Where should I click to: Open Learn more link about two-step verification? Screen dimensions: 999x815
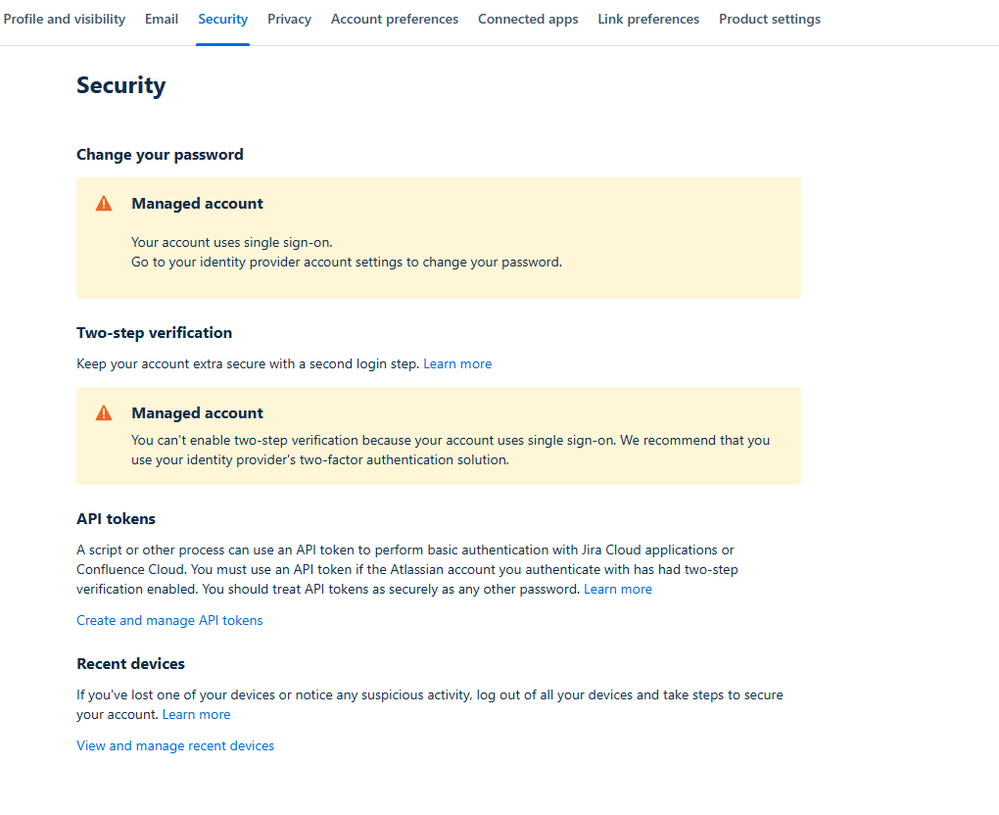click(x=458, y=364)
